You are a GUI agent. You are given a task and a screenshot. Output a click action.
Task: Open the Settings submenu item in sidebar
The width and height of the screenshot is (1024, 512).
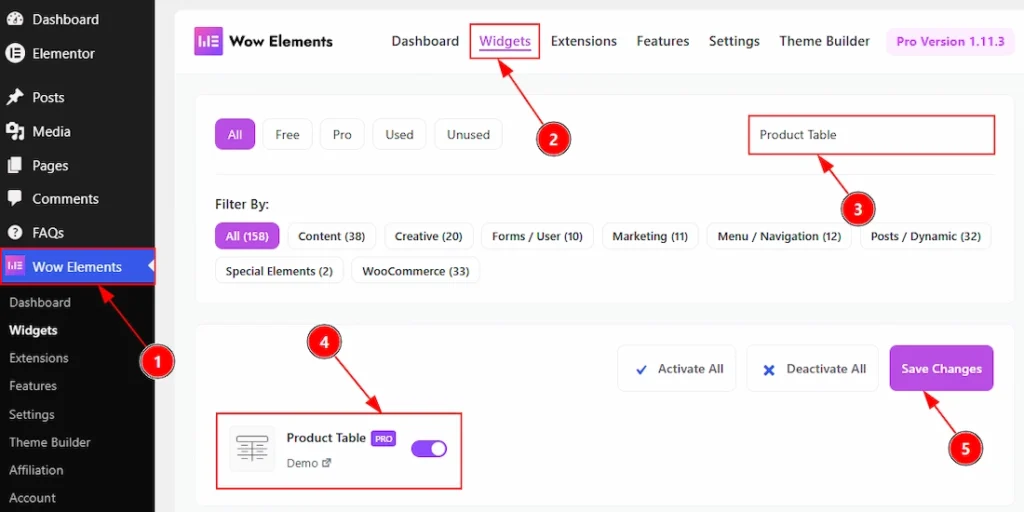pyautogui.click(x=31, y=415)
